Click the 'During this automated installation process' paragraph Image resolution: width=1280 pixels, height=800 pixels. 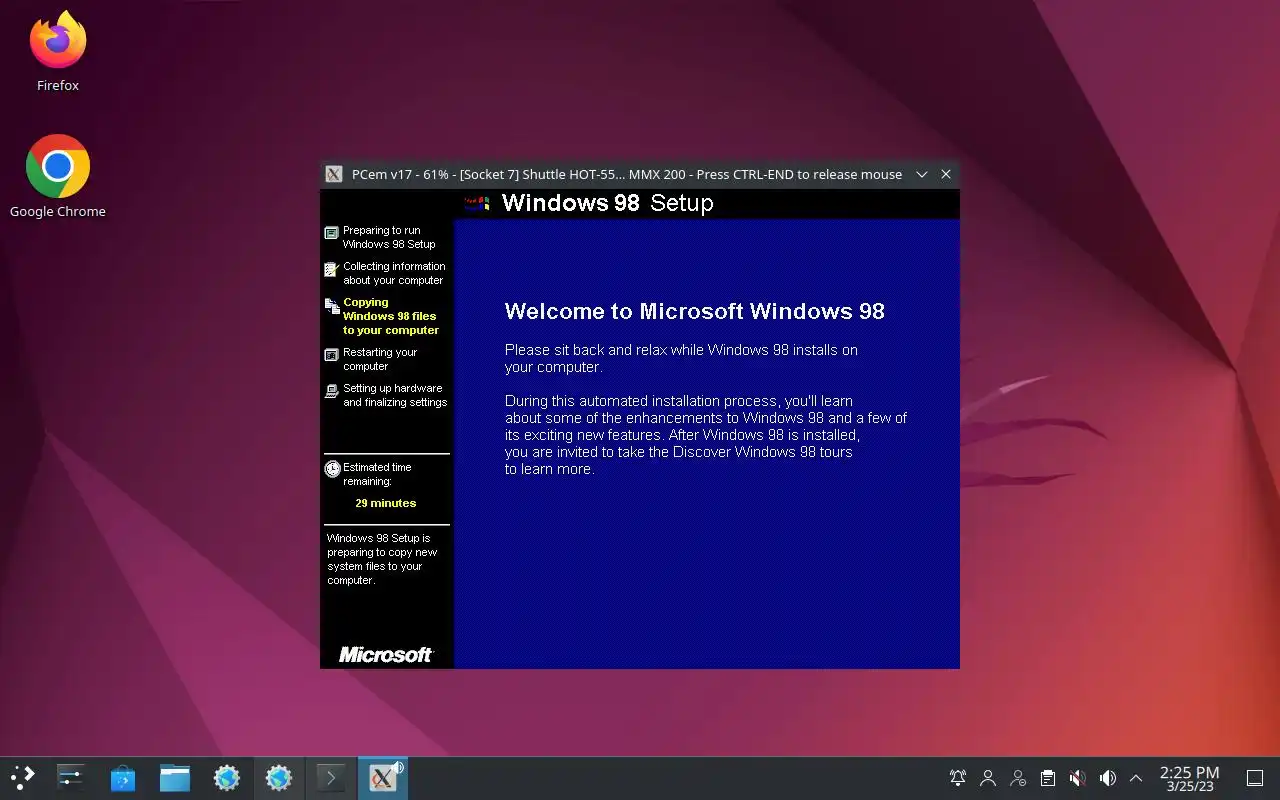(x=706, y=435)
